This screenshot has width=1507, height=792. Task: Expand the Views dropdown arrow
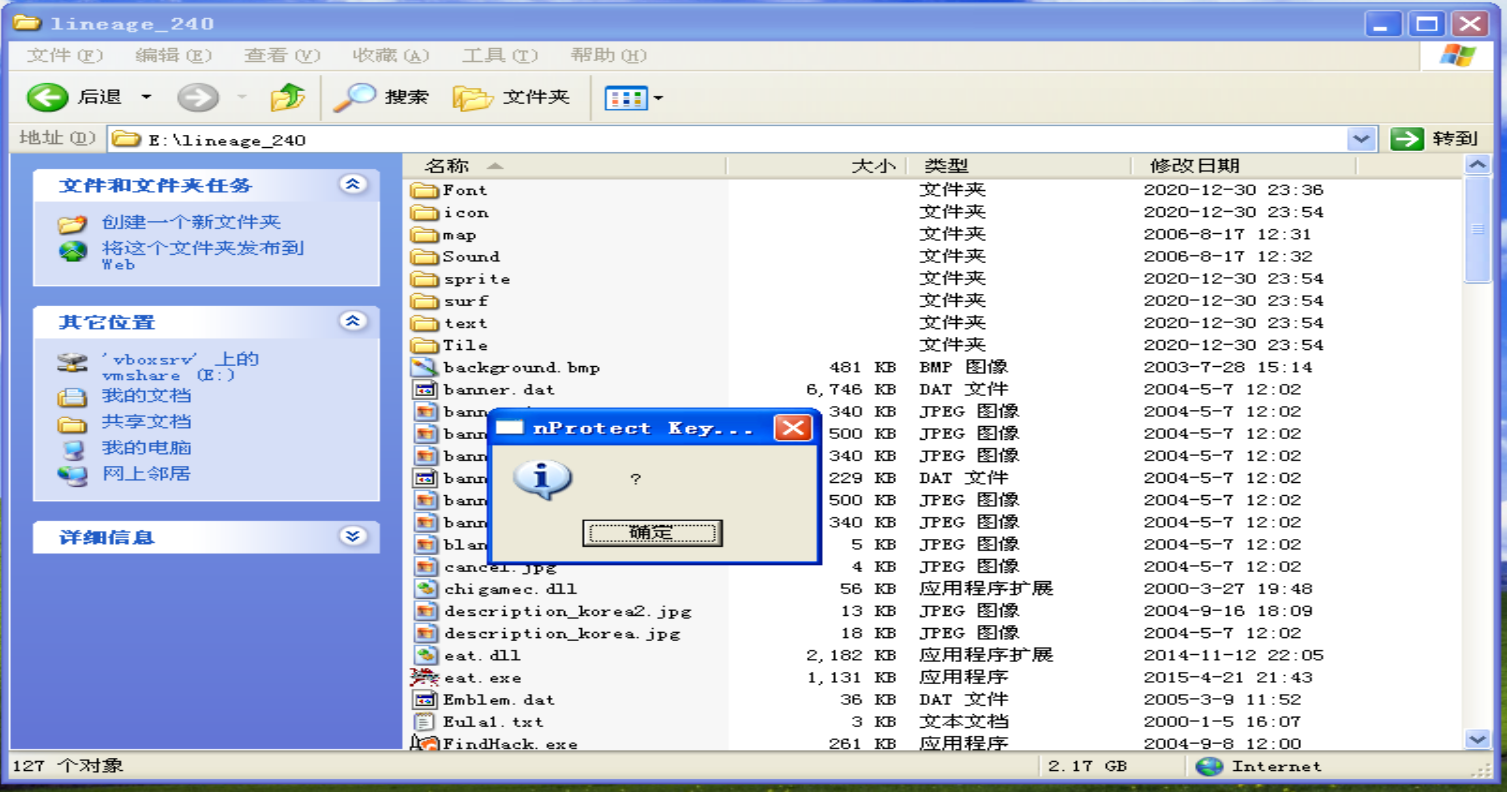(658, 98)
